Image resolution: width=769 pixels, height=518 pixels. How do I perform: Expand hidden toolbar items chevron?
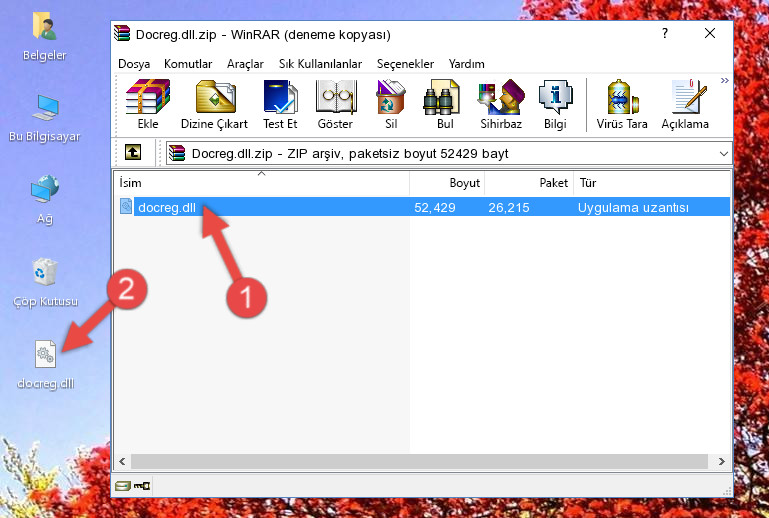pos(724,80)
